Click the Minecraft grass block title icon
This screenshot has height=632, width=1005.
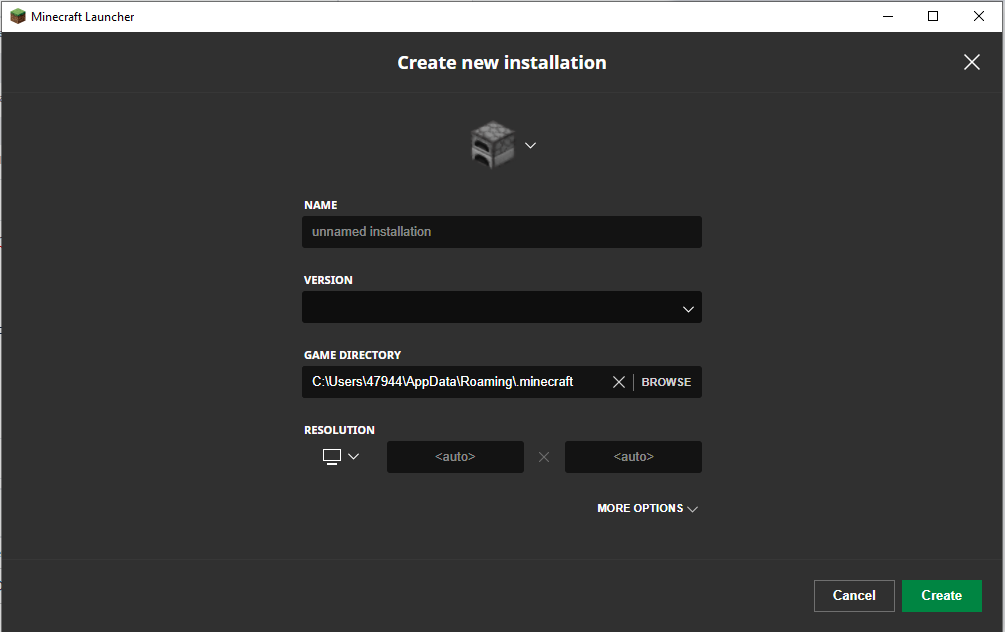(x=17, y=16)
